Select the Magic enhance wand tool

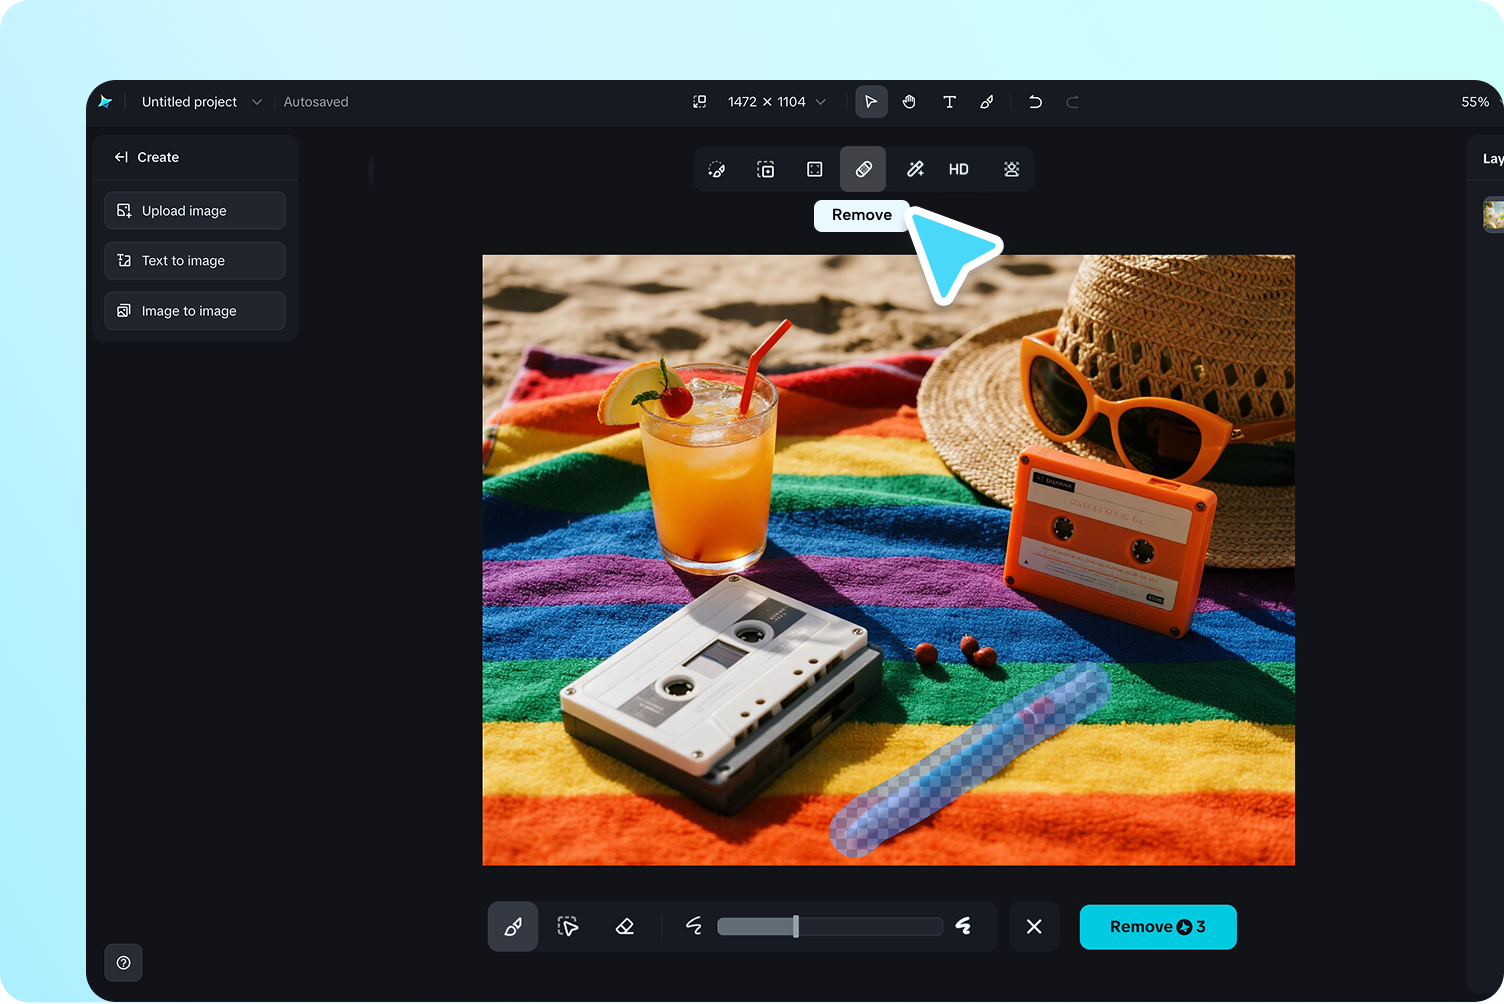915,169
